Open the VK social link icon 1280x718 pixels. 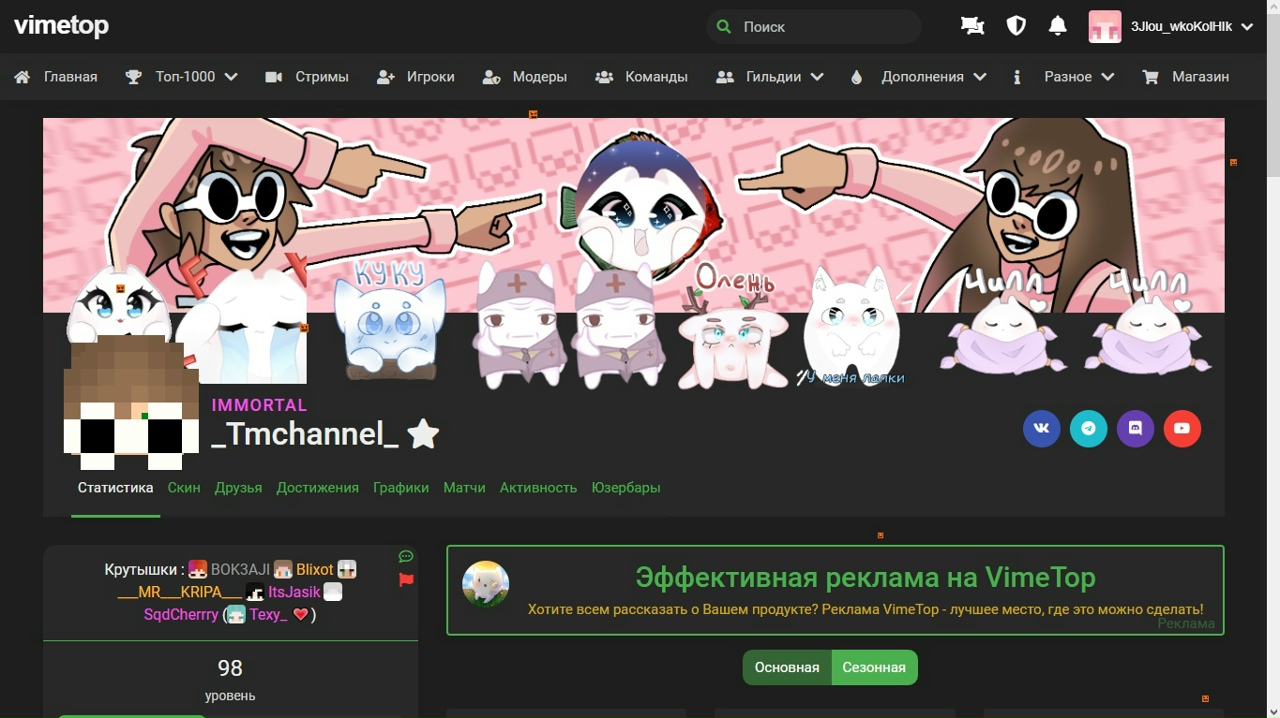point(1041,428)
